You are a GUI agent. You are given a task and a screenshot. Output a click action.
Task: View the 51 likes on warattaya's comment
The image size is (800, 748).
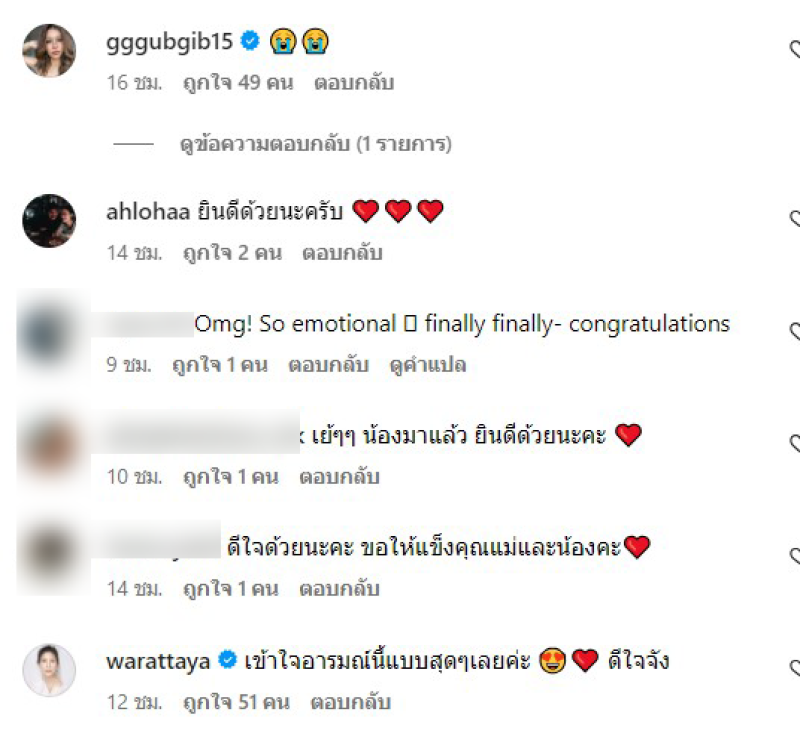point(236,703)
